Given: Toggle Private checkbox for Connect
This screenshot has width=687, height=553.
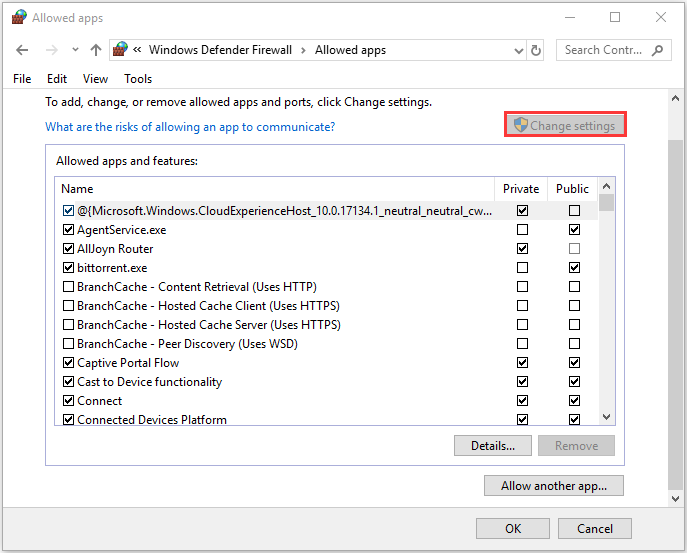Looking at the screenshot, I should [522, 401].
